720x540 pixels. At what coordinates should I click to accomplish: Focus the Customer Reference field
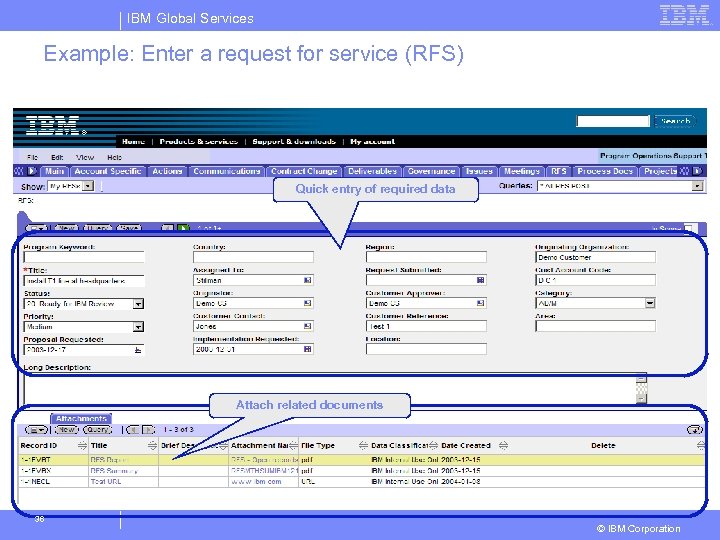tap(426, 326)
